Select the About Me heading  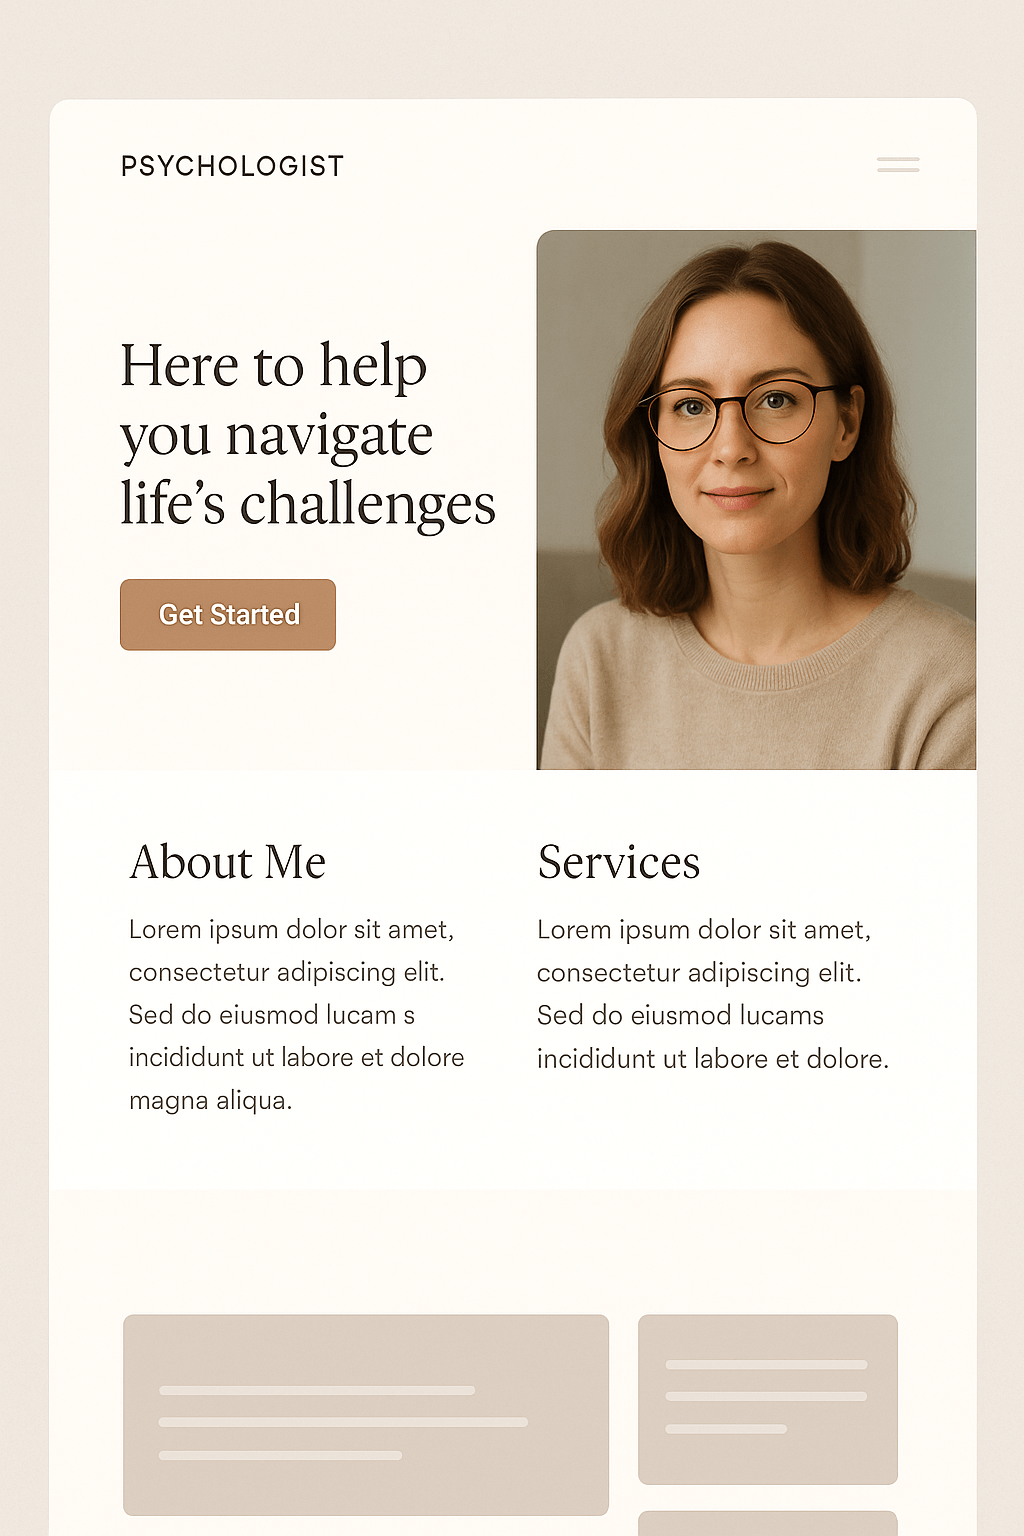click(228, 862)
